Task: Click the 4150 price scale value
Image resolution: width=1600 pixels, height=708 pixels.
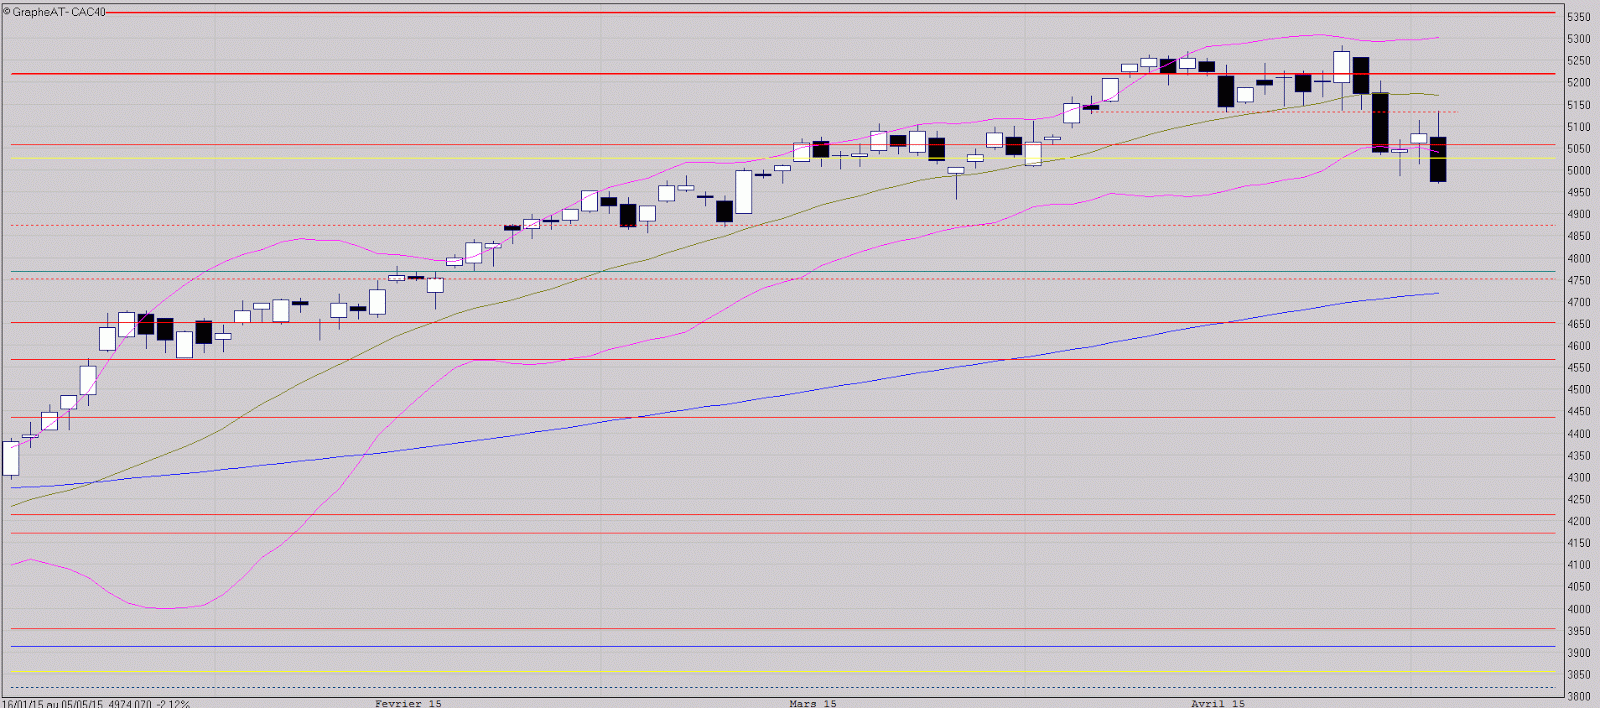Action: [x=1579, y=543]
